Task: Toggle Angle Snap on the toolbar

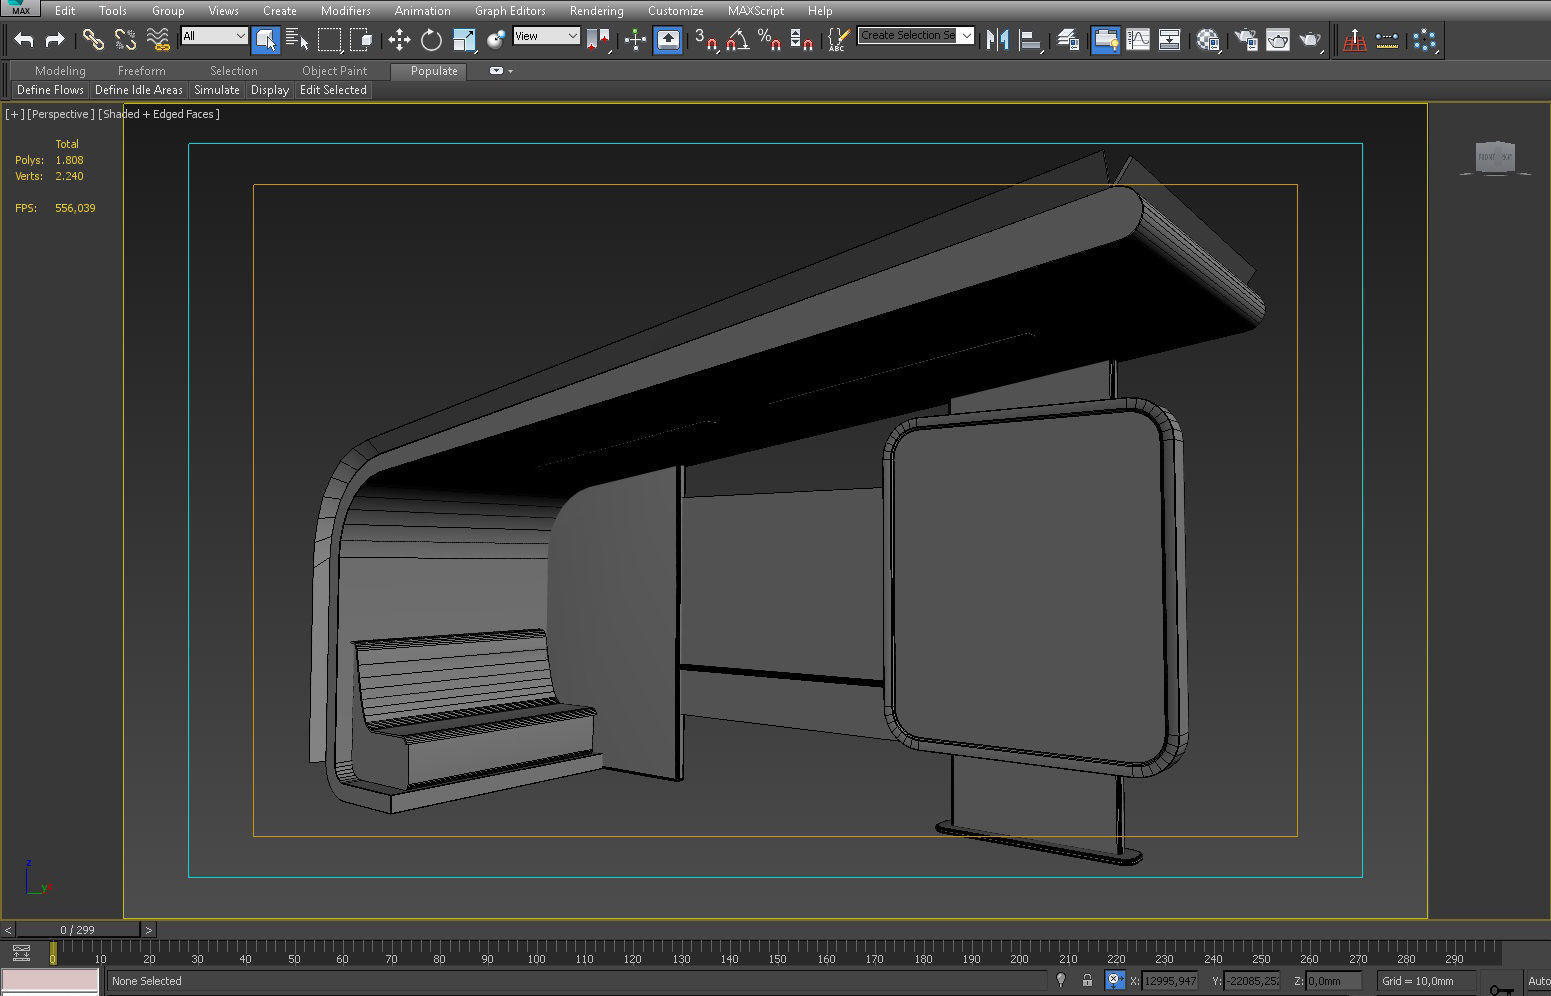Action: [740, 40]
